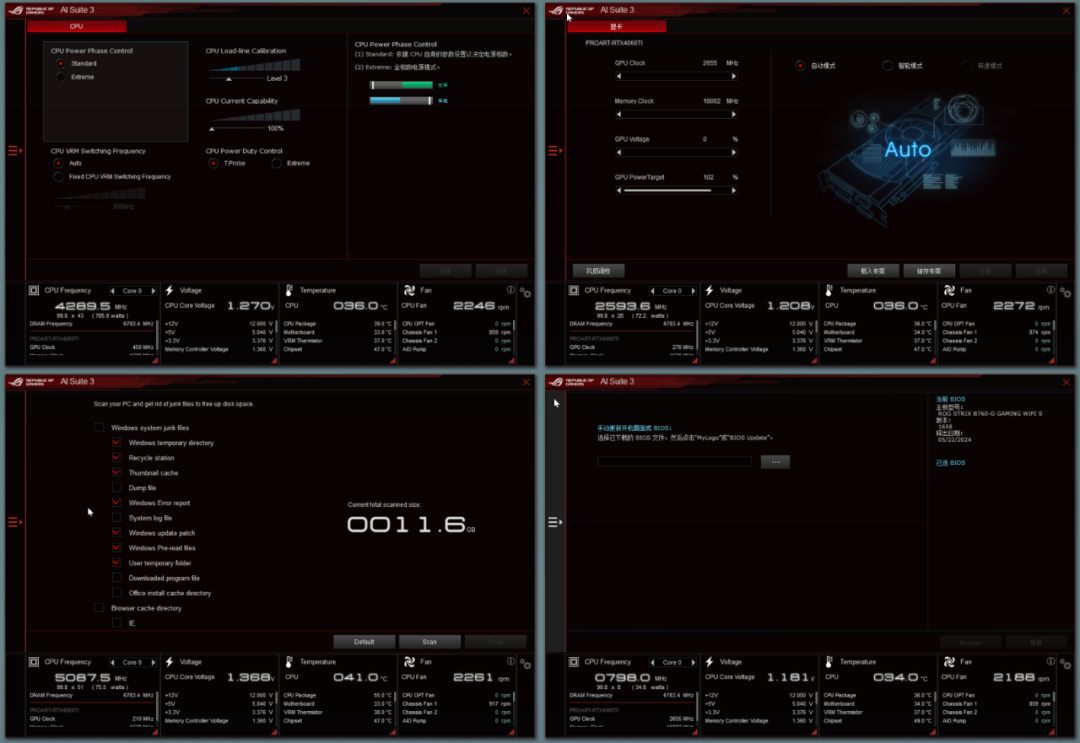Click the info icon beside Fan in the junk cleaner window
Viewport: 1080px width, 743px height.
(x=510, y=661)
